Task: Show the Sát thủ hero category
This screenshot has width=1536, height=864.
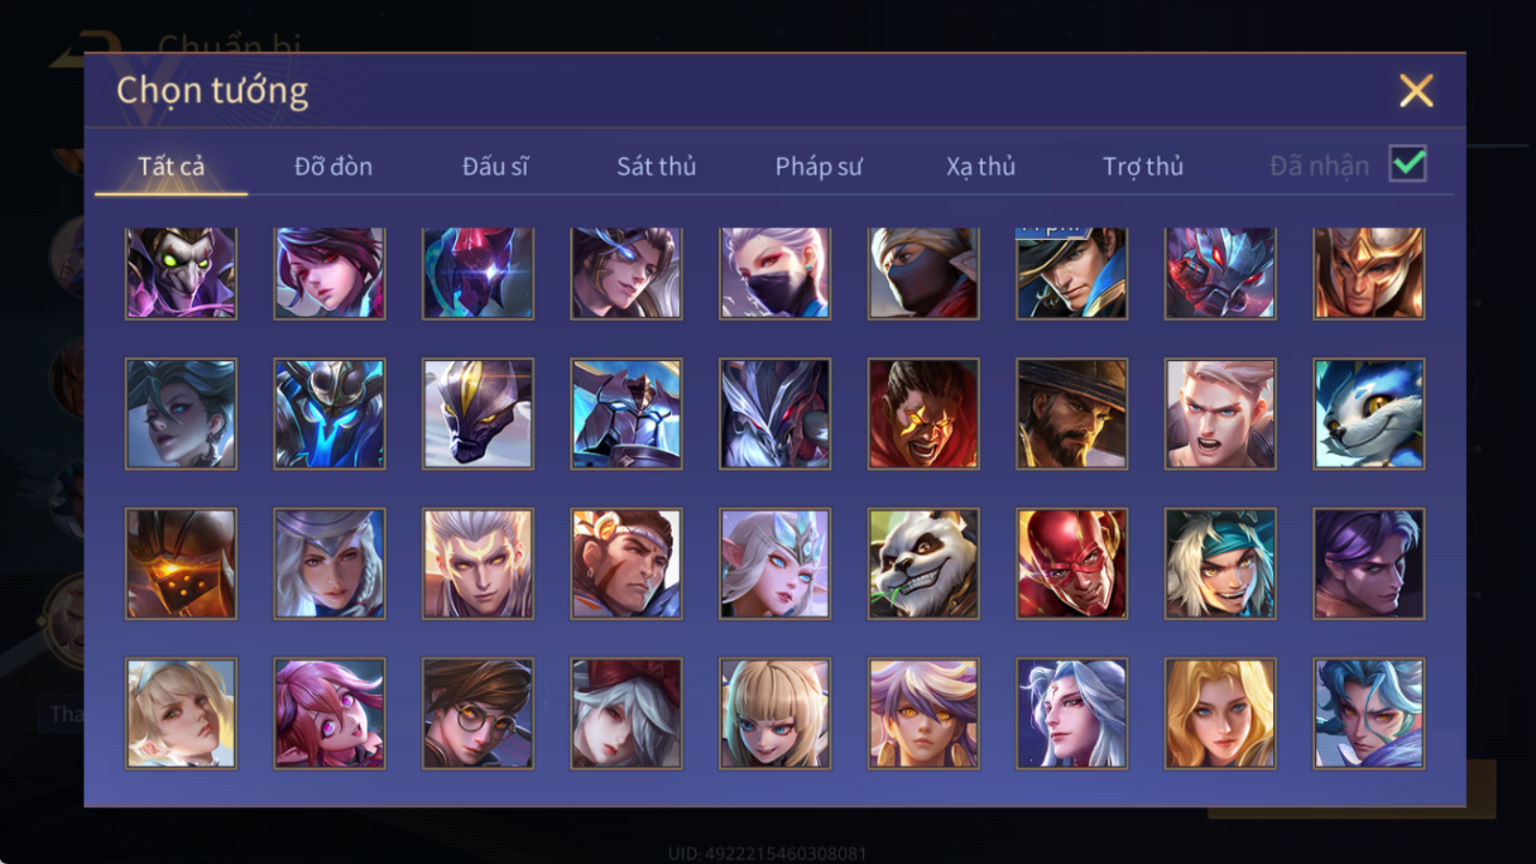Action: tap(656, 166)
